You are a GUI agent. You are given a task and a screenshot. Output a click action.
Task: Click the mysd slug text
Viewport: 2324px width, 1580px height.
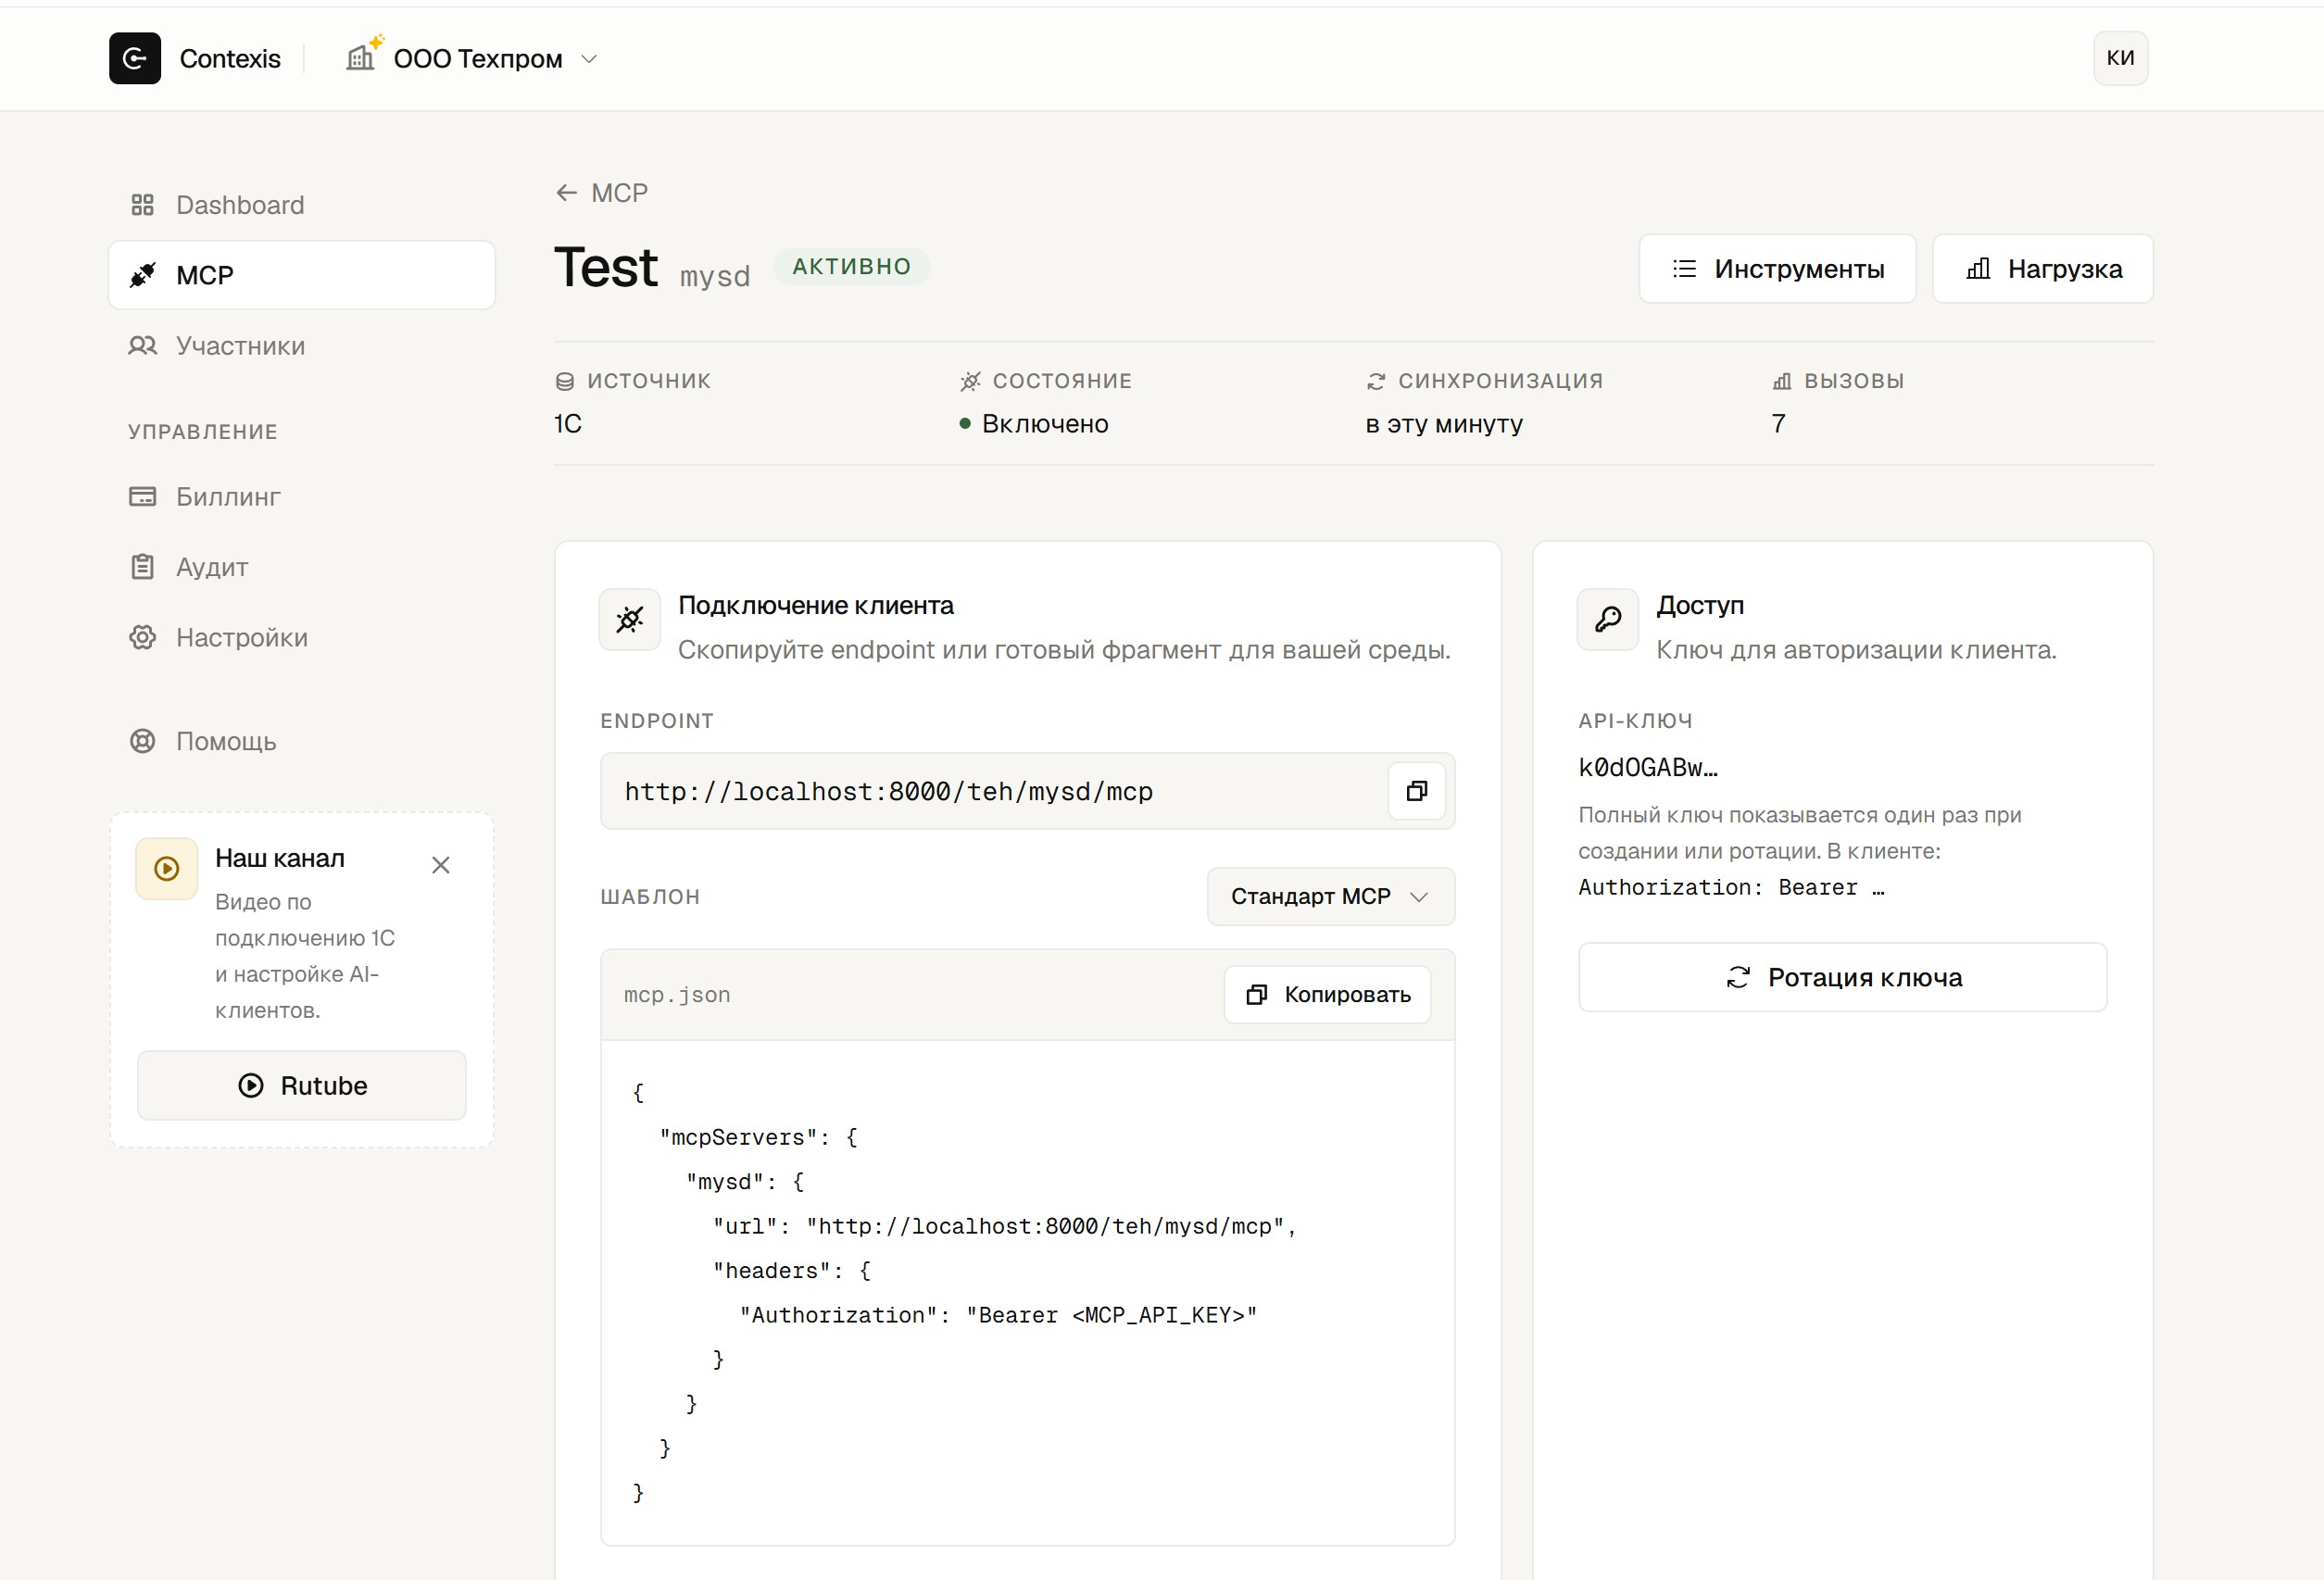(x=715, y=276)
